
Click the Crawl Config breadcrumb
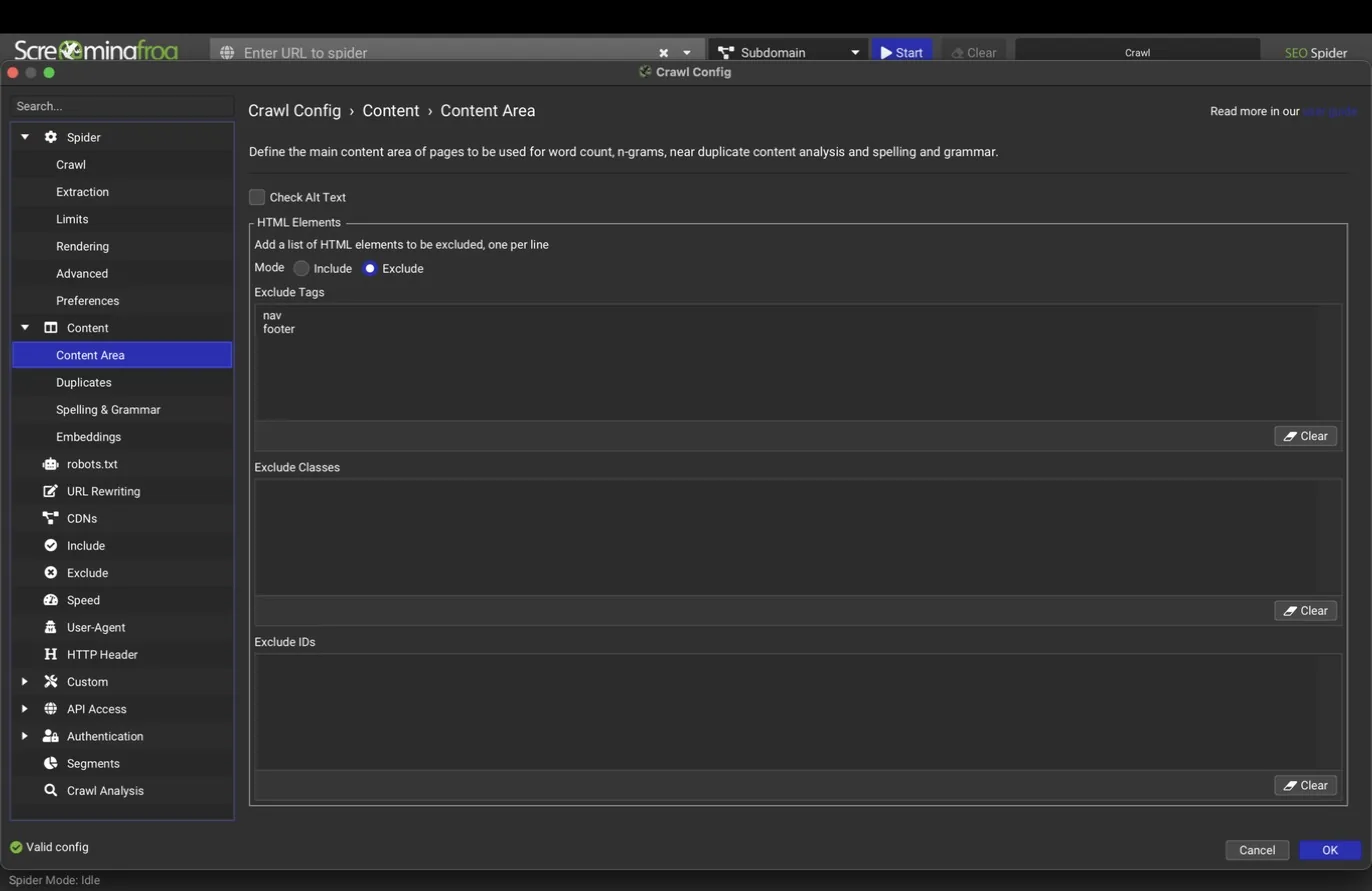(294, 111)
